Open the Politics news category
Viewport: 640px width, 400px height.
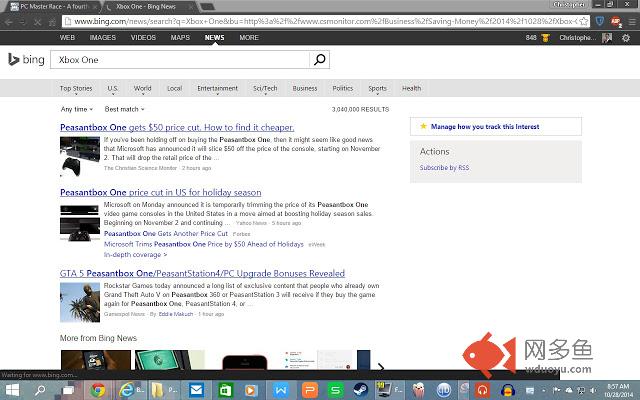342,88
